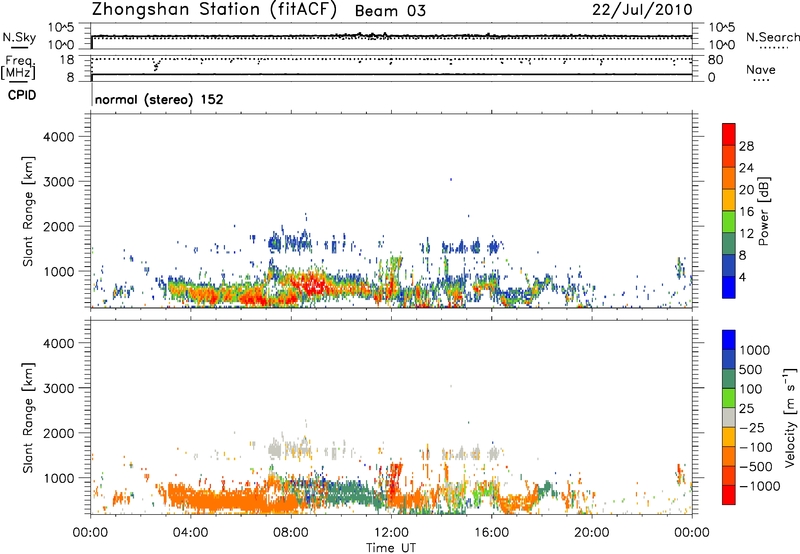Pick the bright blue bottom segment of the power colorbar

coord(729,288)
